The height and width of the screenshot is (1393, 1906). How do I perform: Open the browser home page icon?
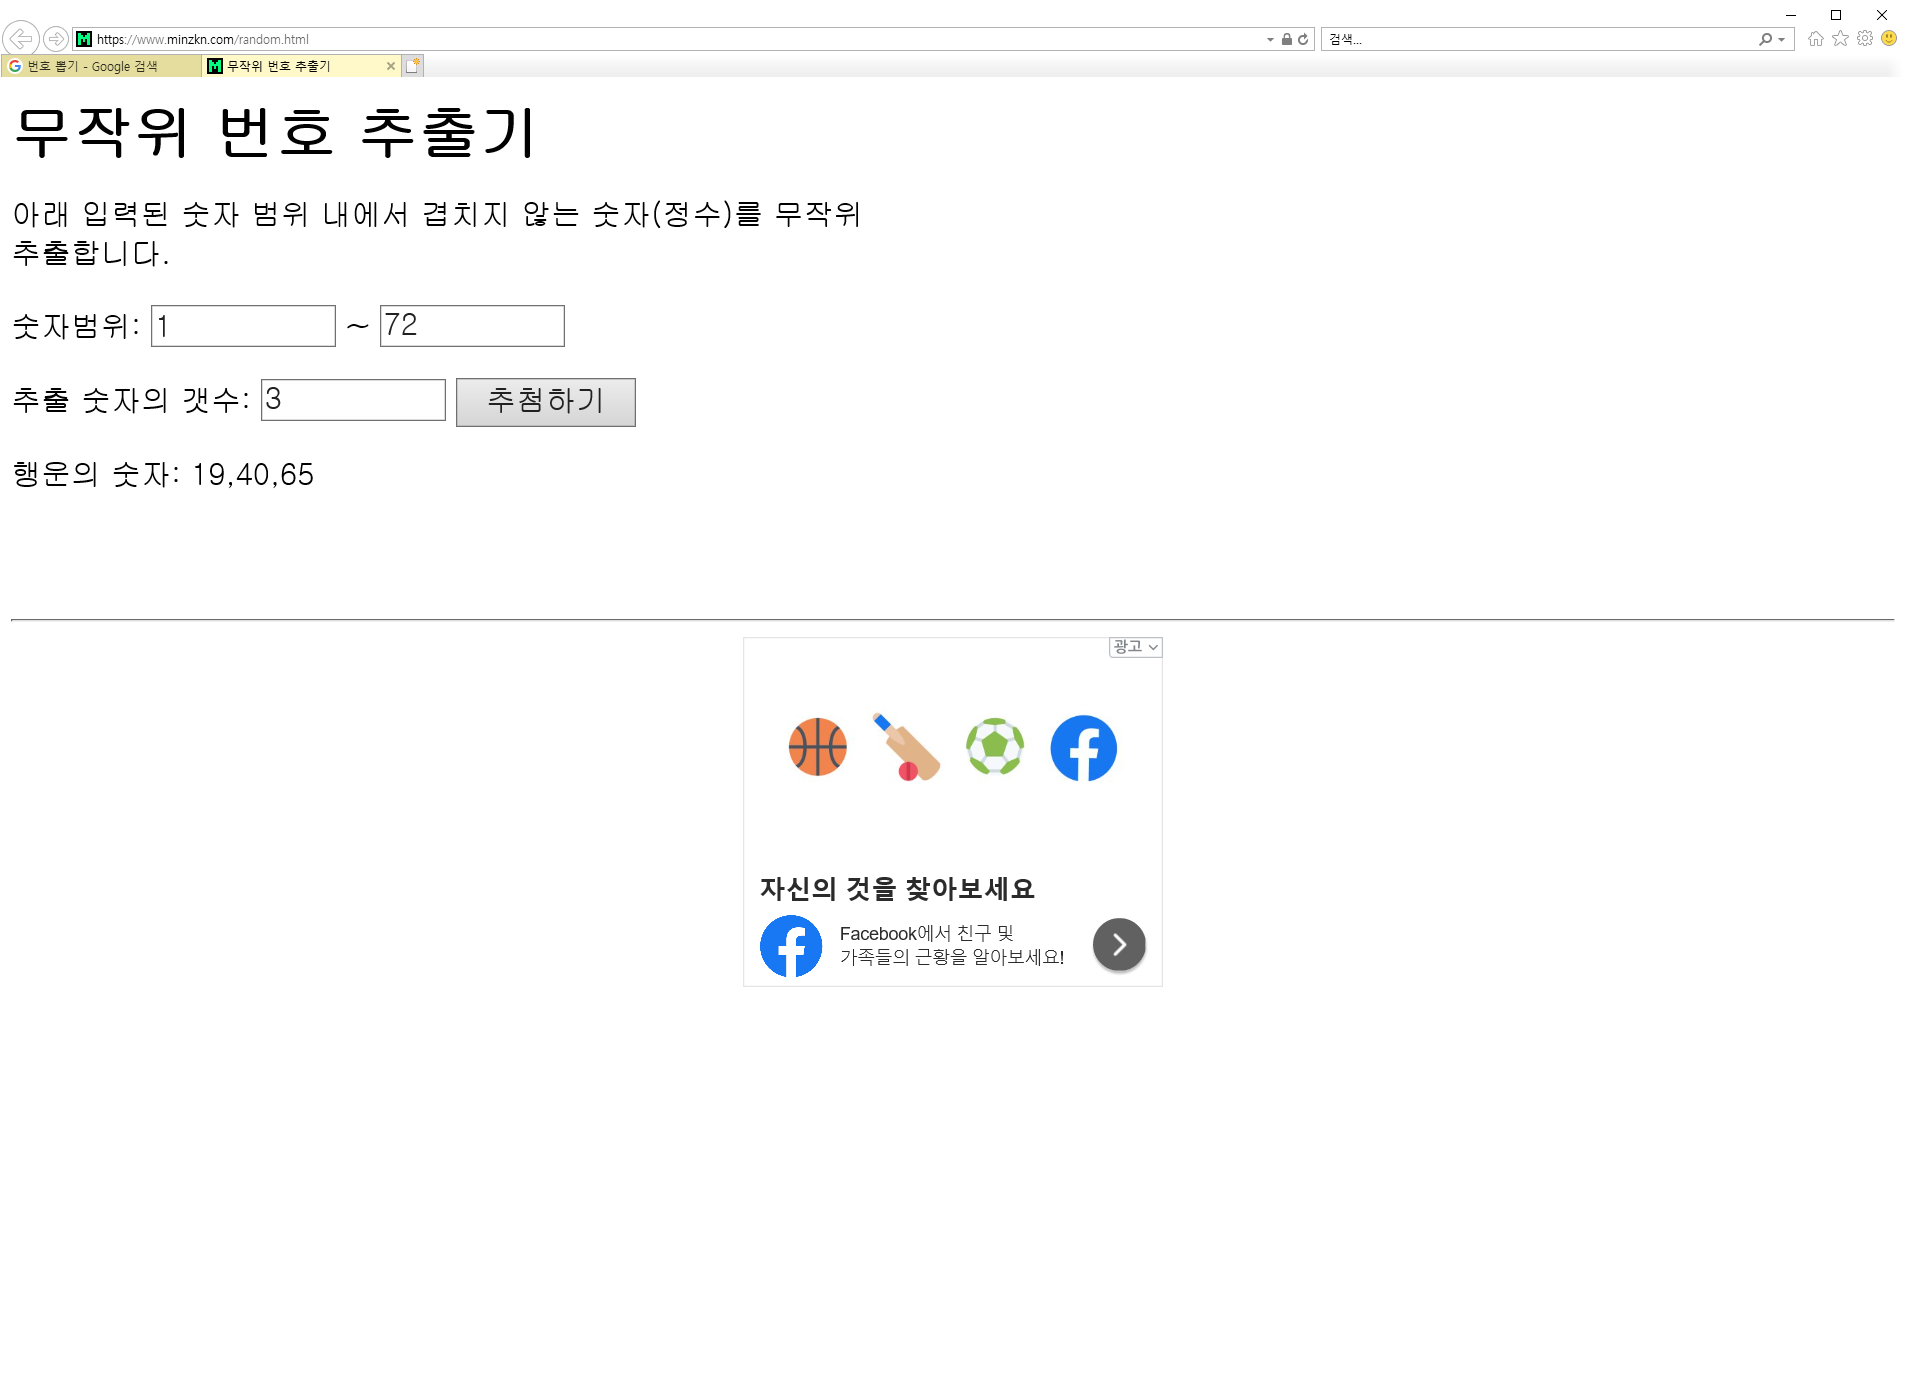click(1816, 39)
